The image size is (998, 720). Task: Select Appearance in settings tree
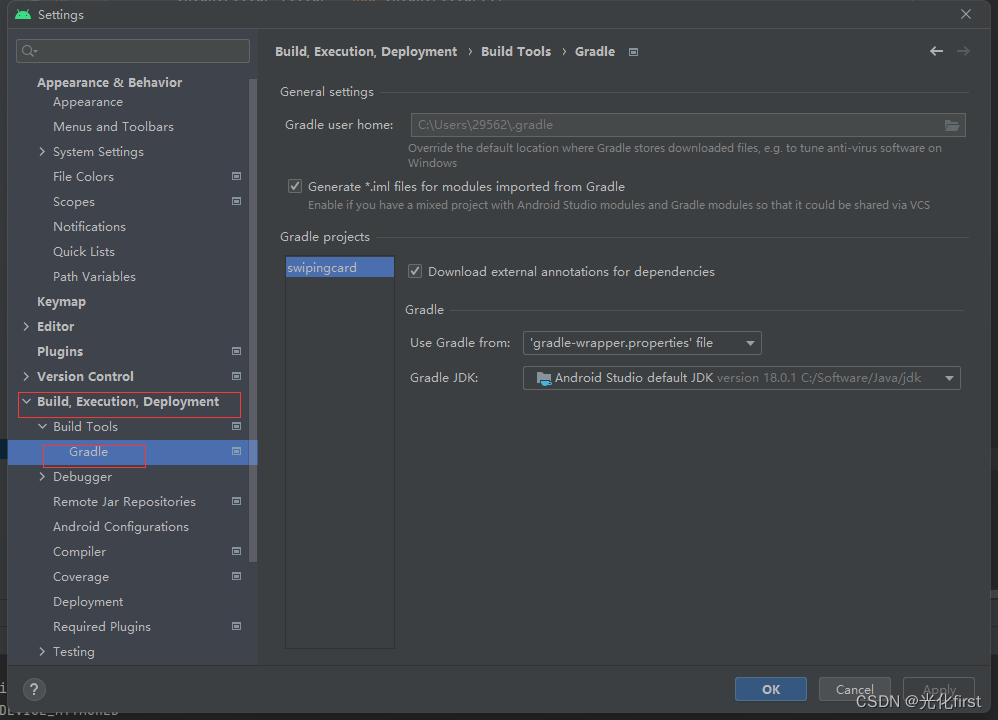[x=88, y=102]
